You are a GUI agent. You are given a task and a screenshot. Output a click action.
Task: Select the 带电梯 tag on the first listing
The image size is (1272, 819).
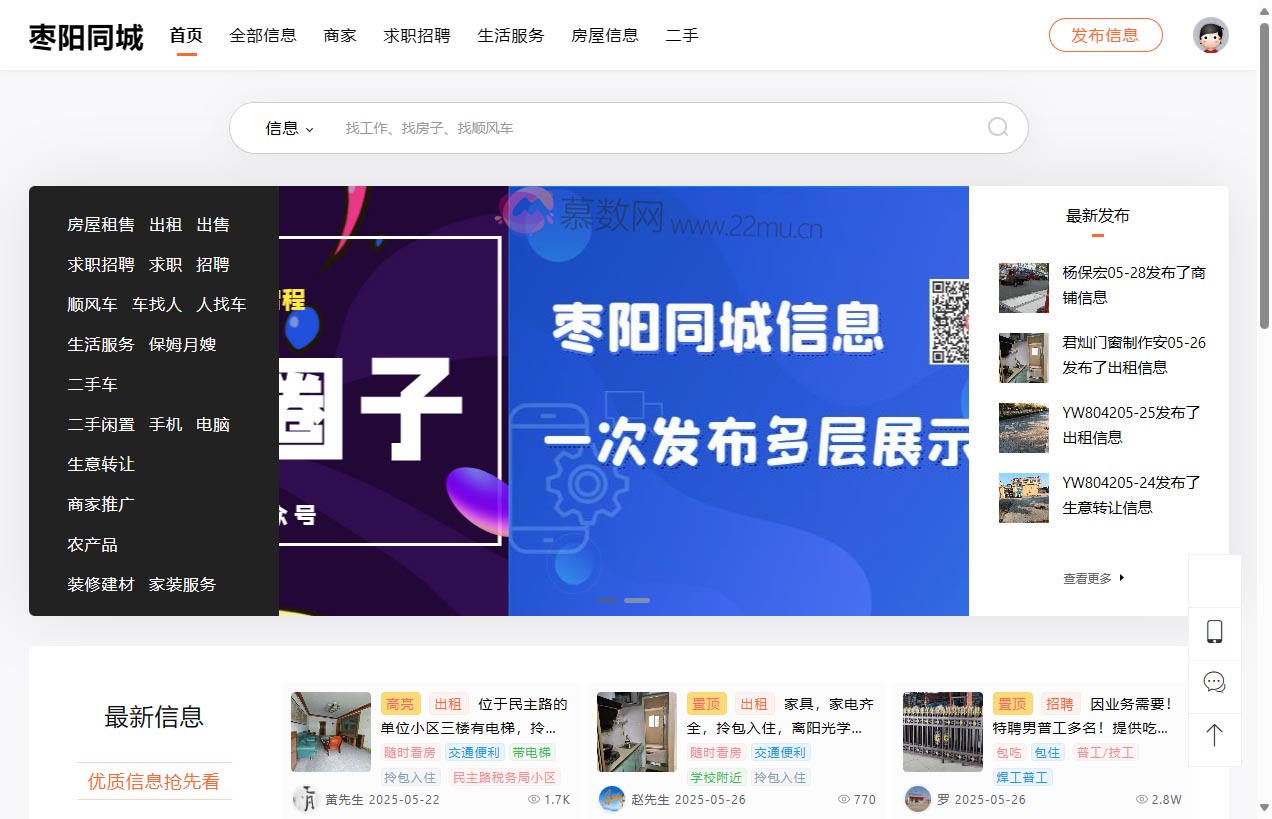(531, 752)
